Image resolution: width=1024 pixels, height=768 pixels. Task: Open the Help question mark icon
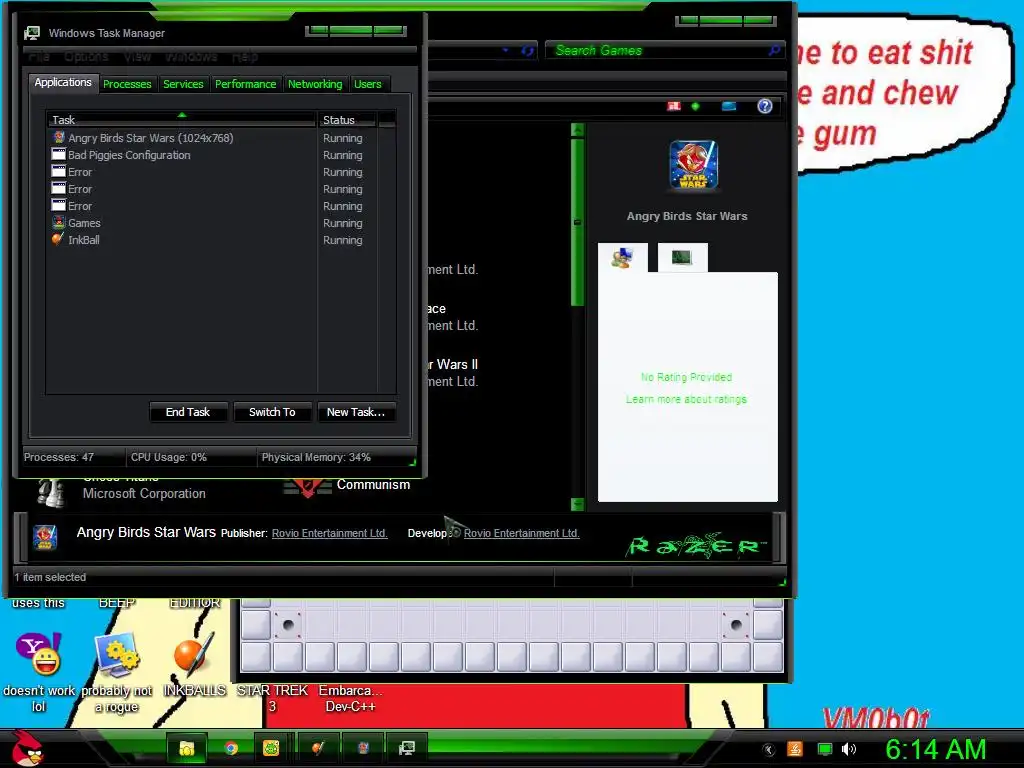pyautogui.click(x=765, y=106)
